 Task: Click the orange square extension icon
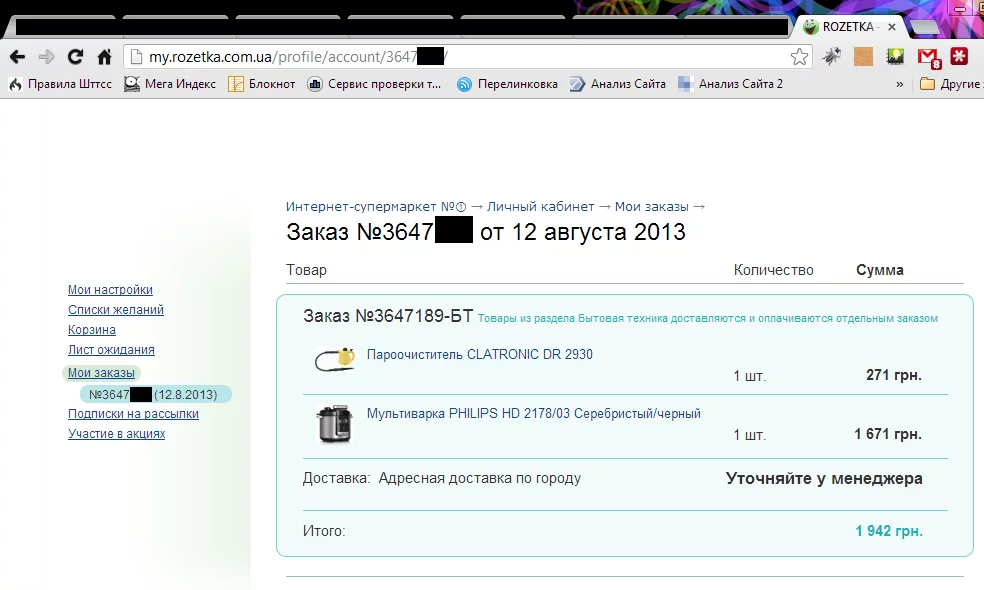(864, 56)
